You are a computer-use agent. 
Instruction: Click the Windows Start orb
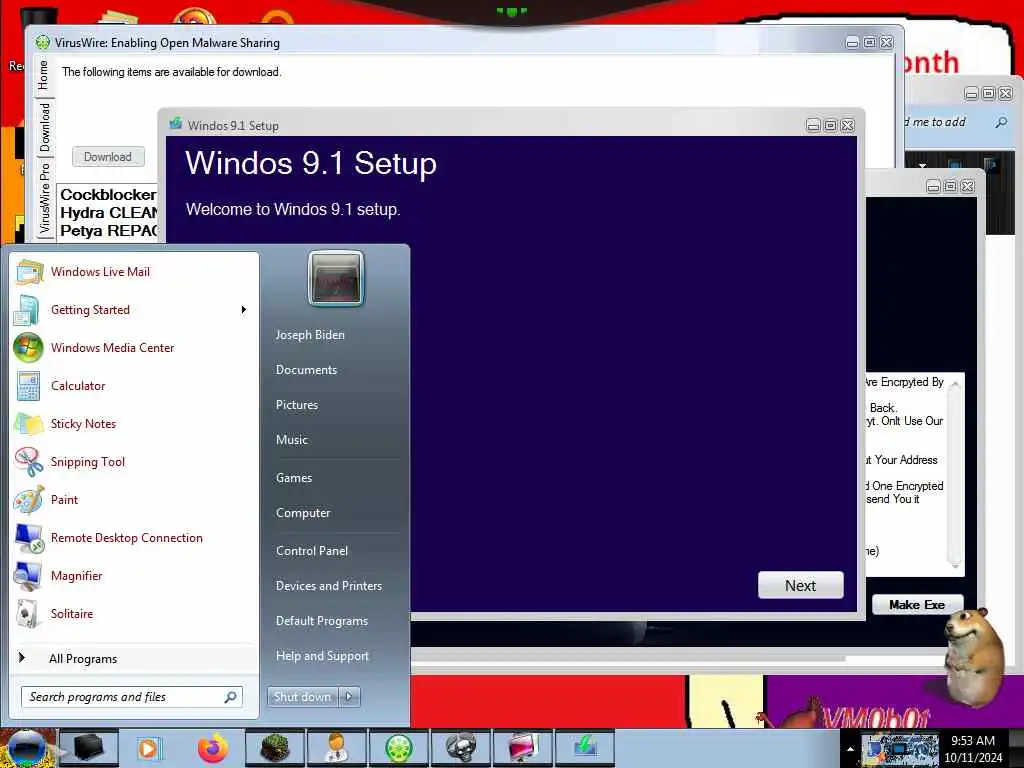click(27, 748)
